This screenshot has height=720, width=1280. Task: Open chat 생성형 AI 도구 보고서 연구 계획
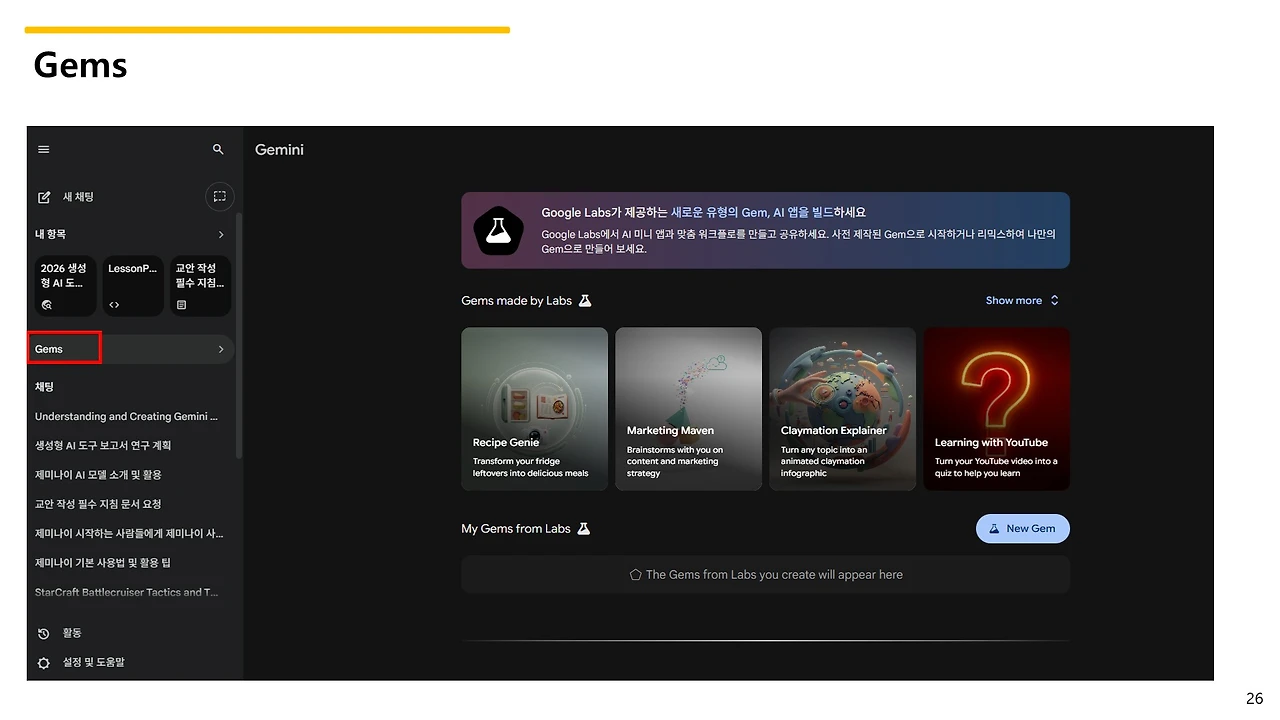pos(103,445)
